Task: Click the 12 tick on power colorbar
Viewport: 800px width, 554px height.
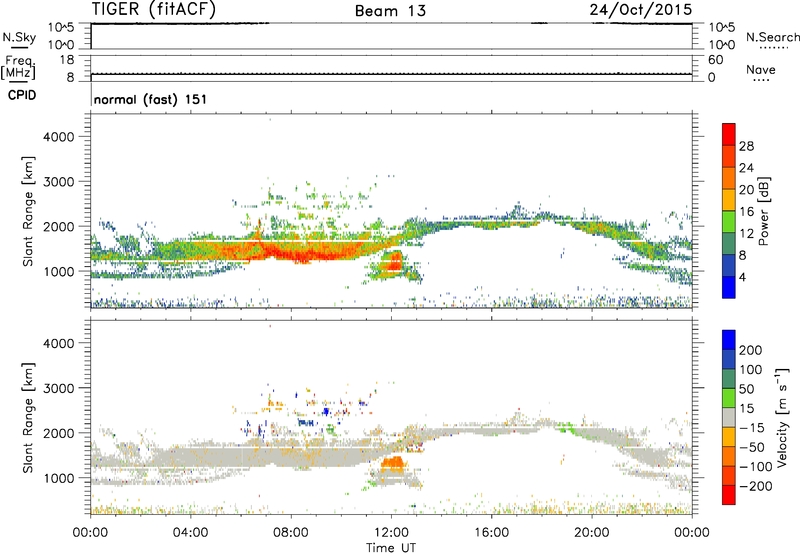Action: 746,234
